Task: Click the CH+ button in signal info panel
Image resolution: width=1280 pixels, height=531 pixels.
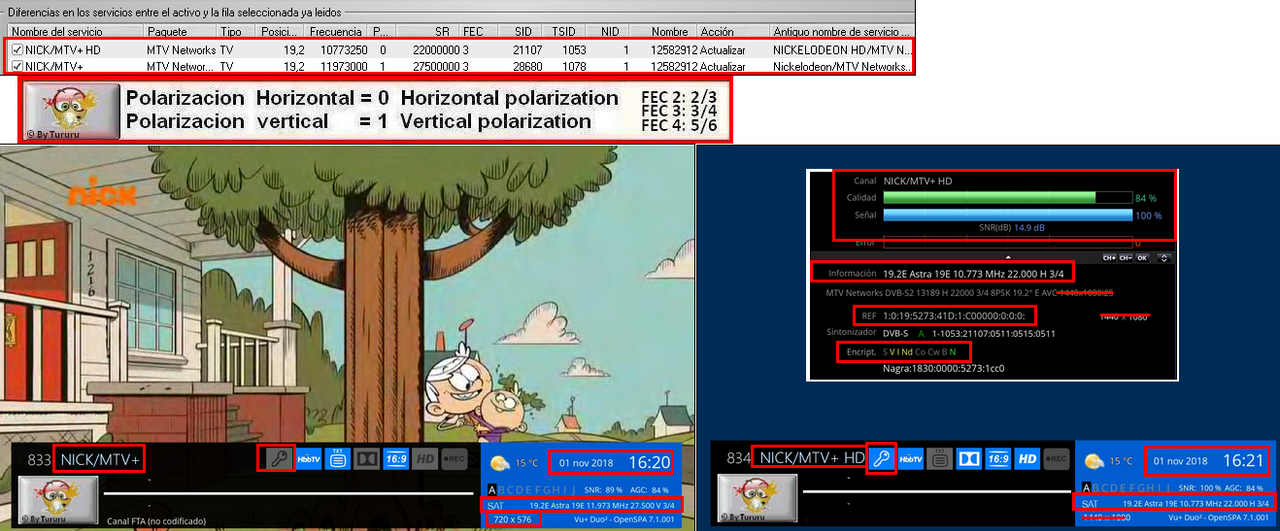Action: coord(1109,258)
